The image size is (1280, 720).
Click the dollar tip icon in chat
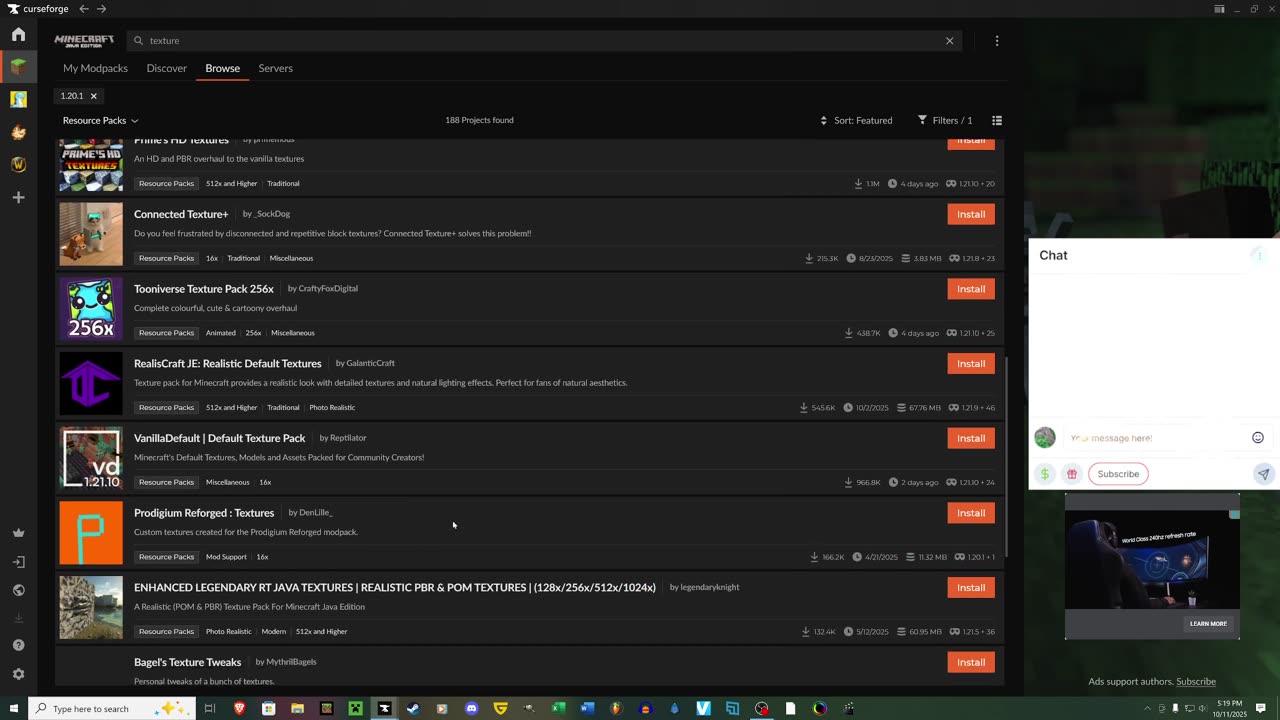click(1045, 474)
